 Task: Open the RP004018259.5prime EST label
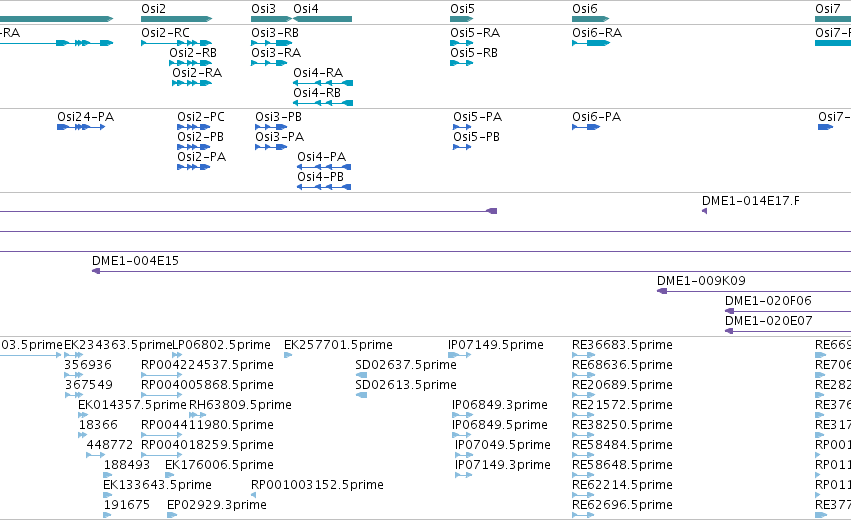pyautogui.click(x=207, y=445)
